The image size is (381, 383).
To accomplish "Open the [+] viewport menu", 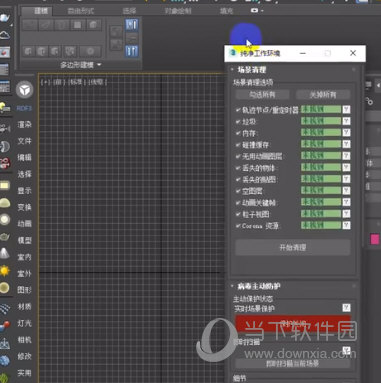I will [x=45, y=82].
